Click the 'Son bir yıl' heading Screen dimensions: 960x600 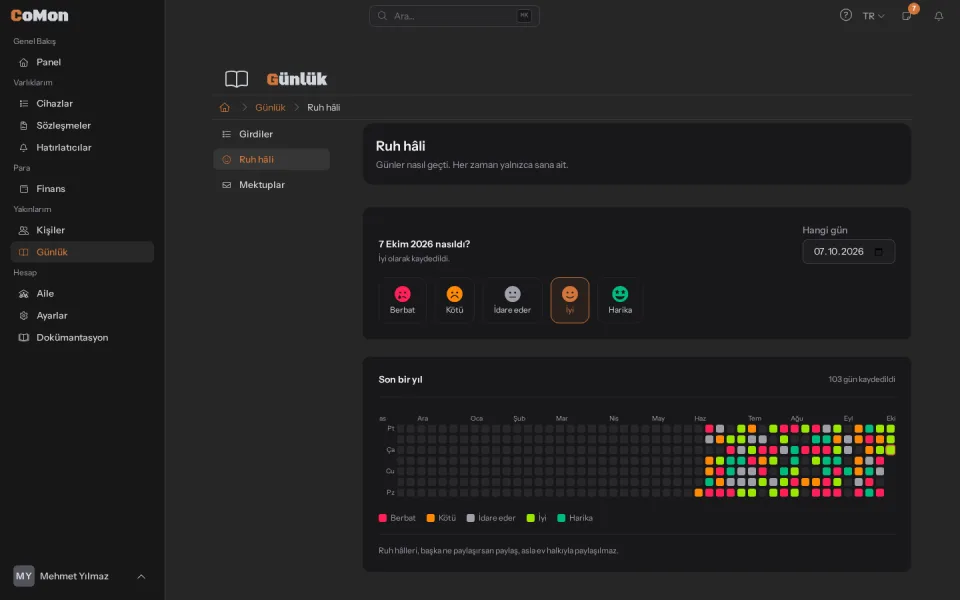[x=400, y=380]
